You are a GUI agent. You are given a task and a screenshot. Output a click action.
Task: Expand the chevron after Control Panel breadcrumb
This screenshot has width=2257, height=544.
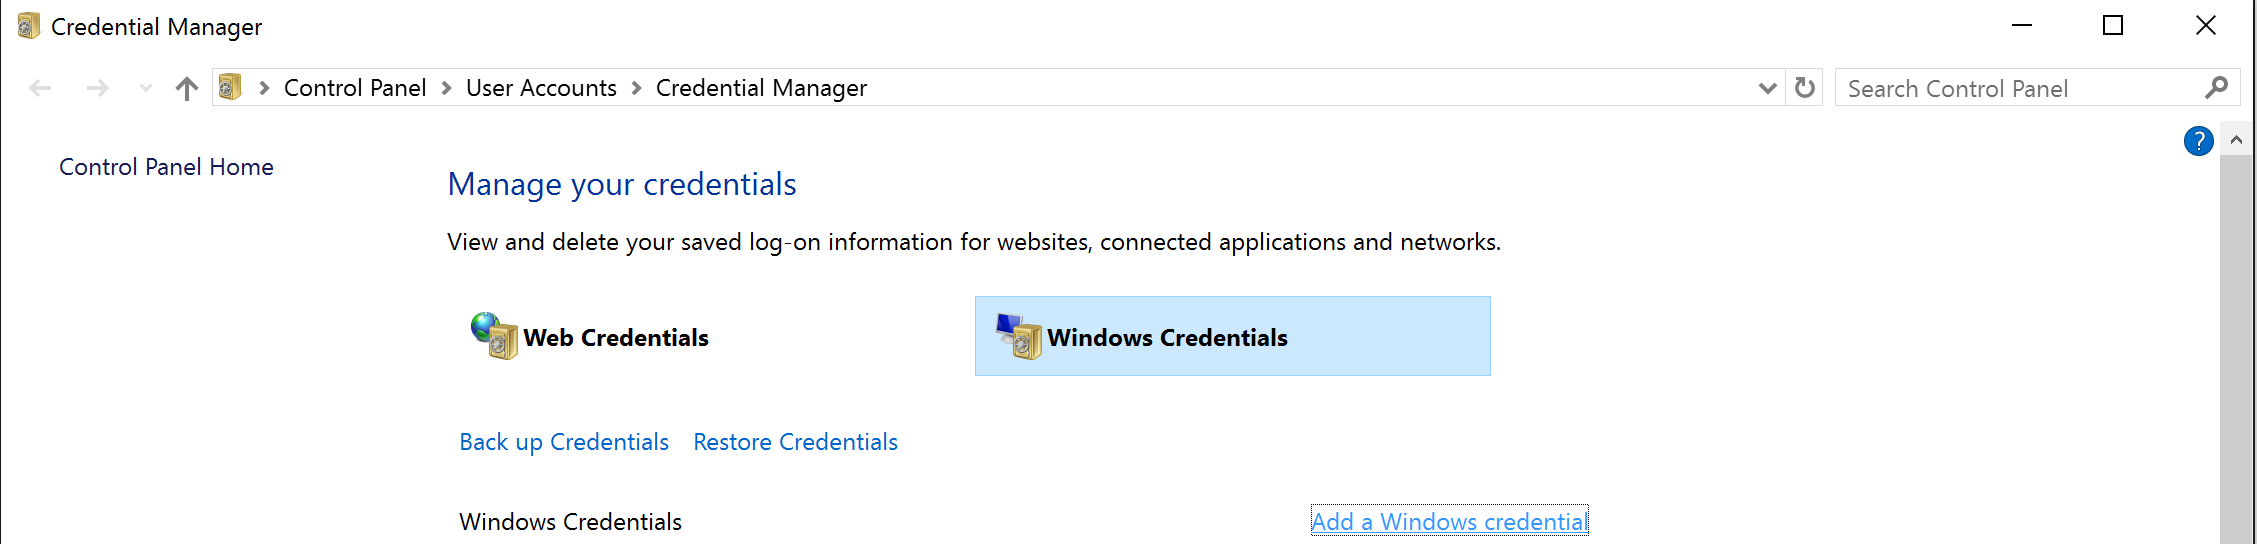[x=446, y=88]
